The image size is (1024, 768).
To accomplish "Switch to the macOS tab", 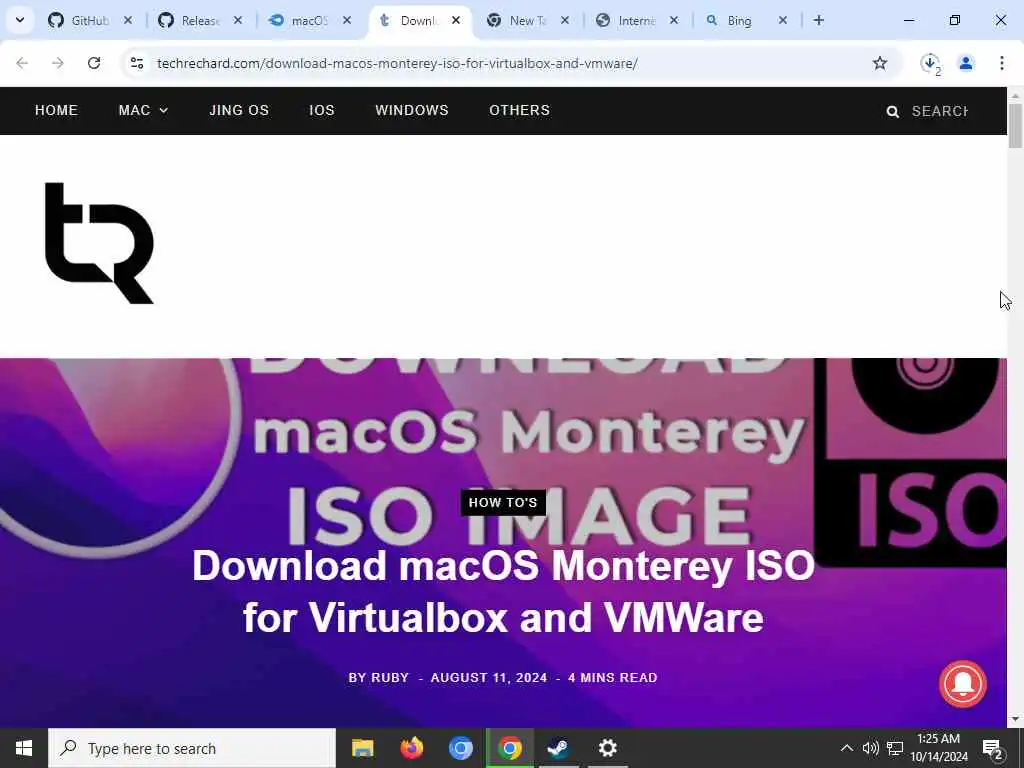I will [309, 20].
